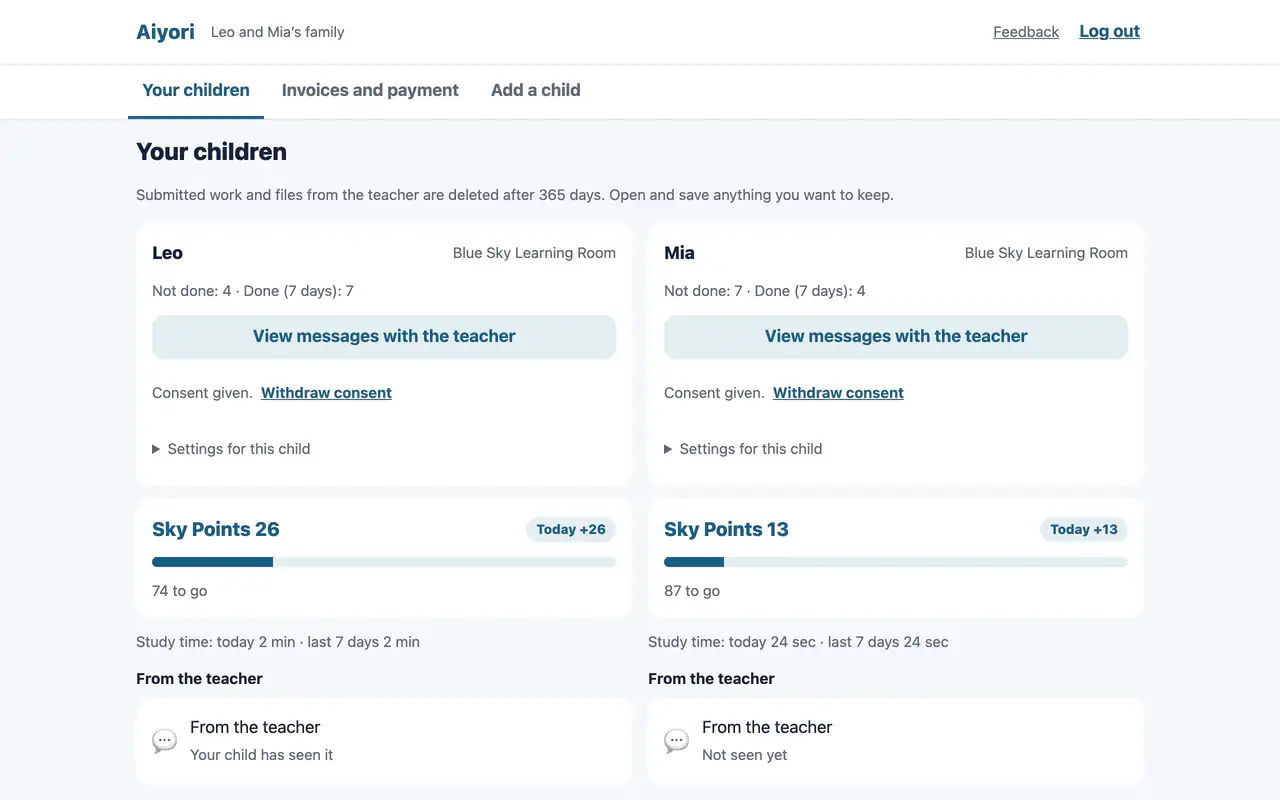The image size is (1280, 800).
Task: Click the speech bubble icon in Leo's teacher message
Action: pyautogui.click(x=164, y=741)
